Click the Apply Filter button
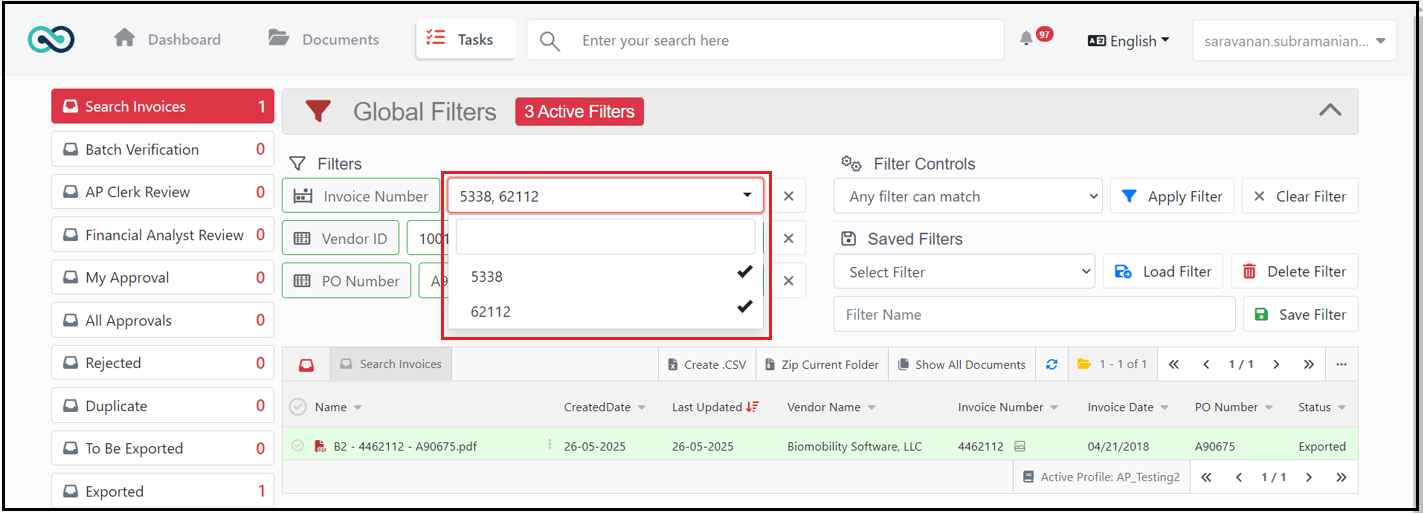 pos(1172,196)
